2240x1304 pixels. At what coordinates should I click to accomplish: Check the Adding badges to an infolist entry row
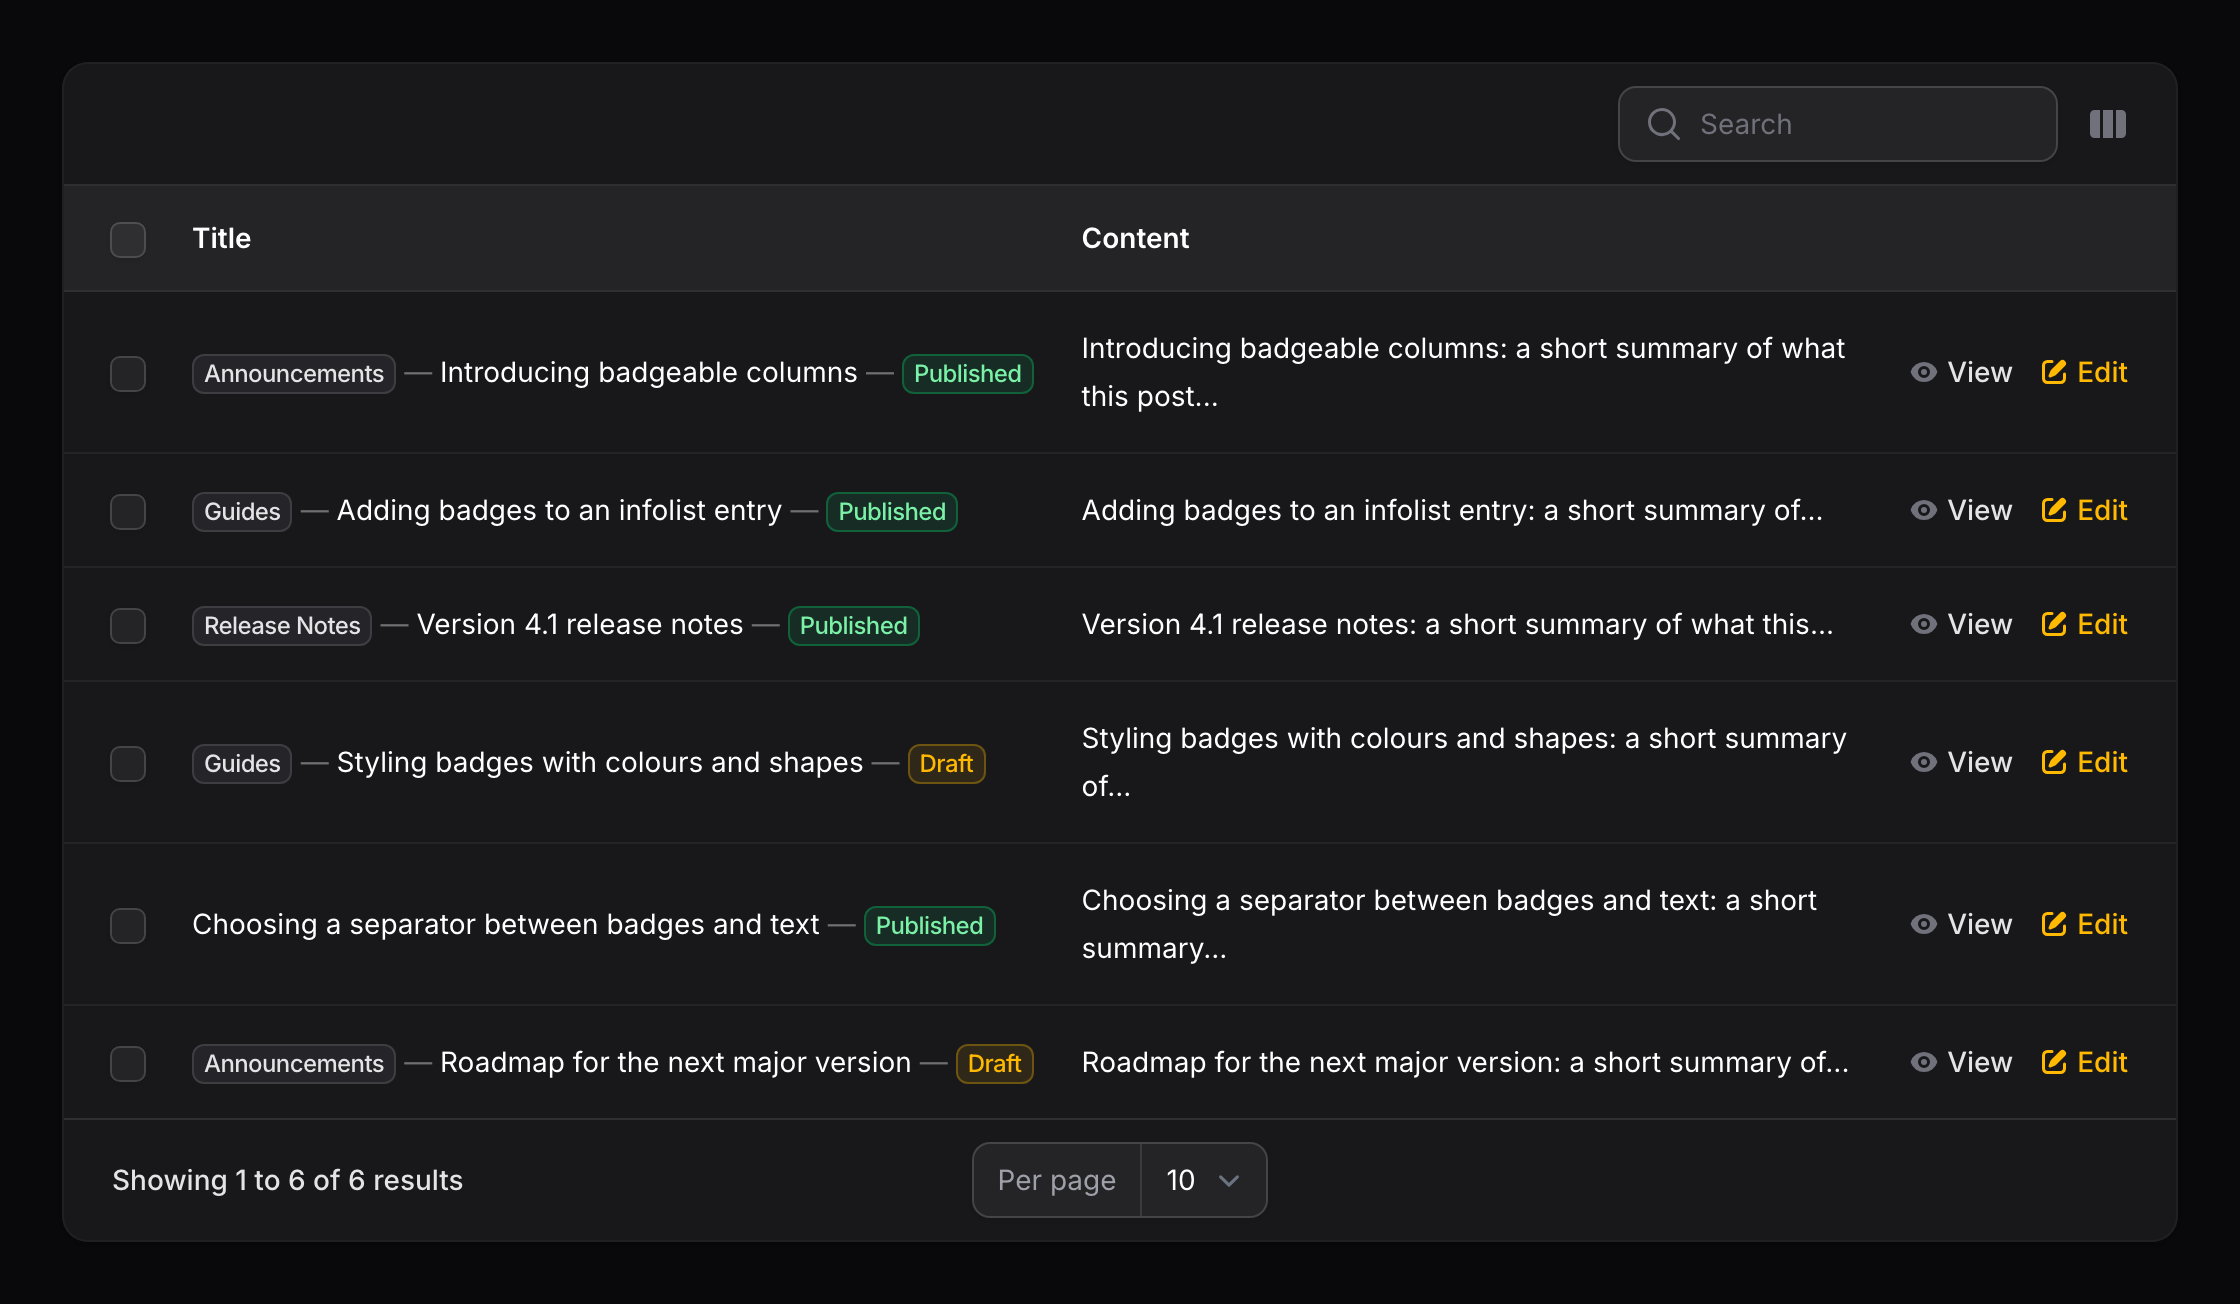point(128,512)
